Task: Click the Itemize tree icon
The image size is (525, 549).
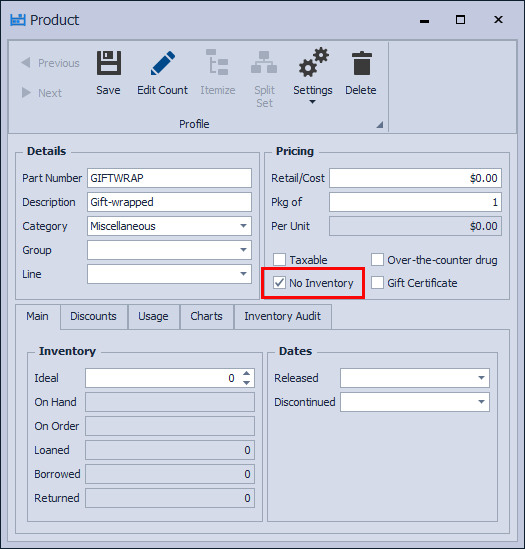Action: tap(217, 62)
